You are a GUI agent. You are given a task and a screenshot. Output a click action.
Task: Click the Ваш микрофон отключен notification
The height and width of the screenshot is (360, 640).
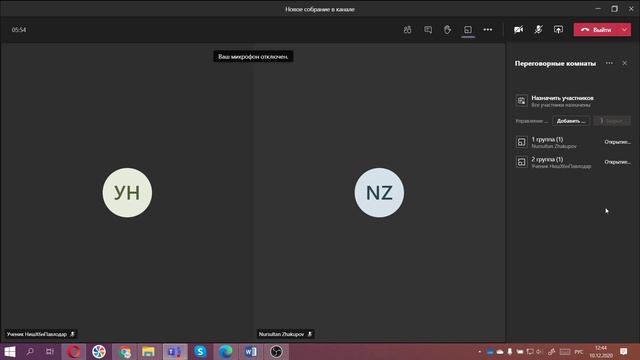(x=253, y=56)
